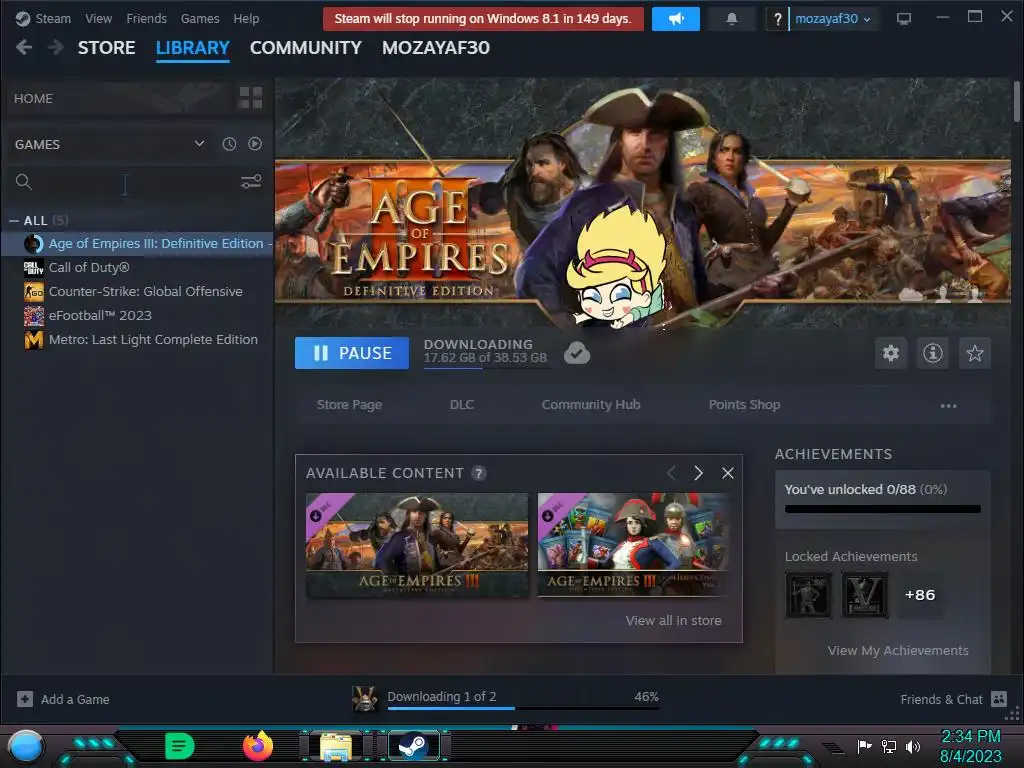This screenshot has height=768, width=1024.
Task: Expand more links ellipsis menu
Action: [948, 406]
